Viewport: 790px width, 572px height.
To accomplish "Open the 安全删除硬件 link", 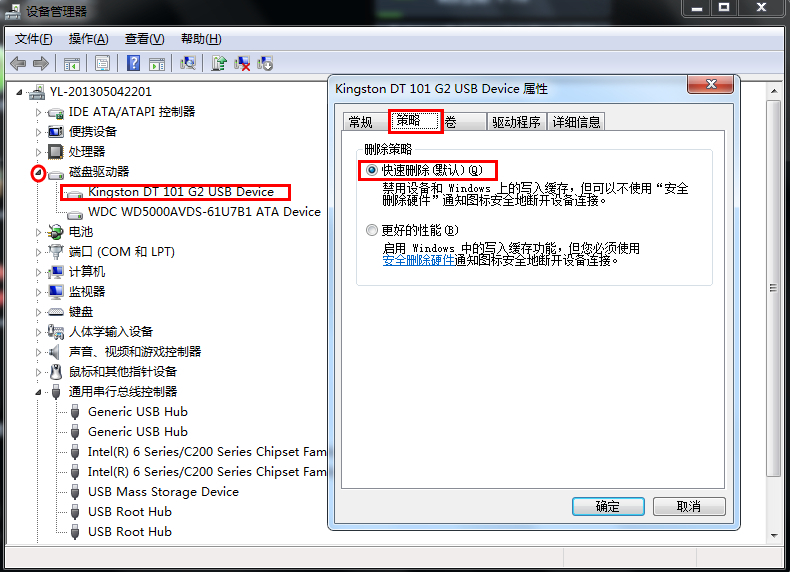I will 418,261.
